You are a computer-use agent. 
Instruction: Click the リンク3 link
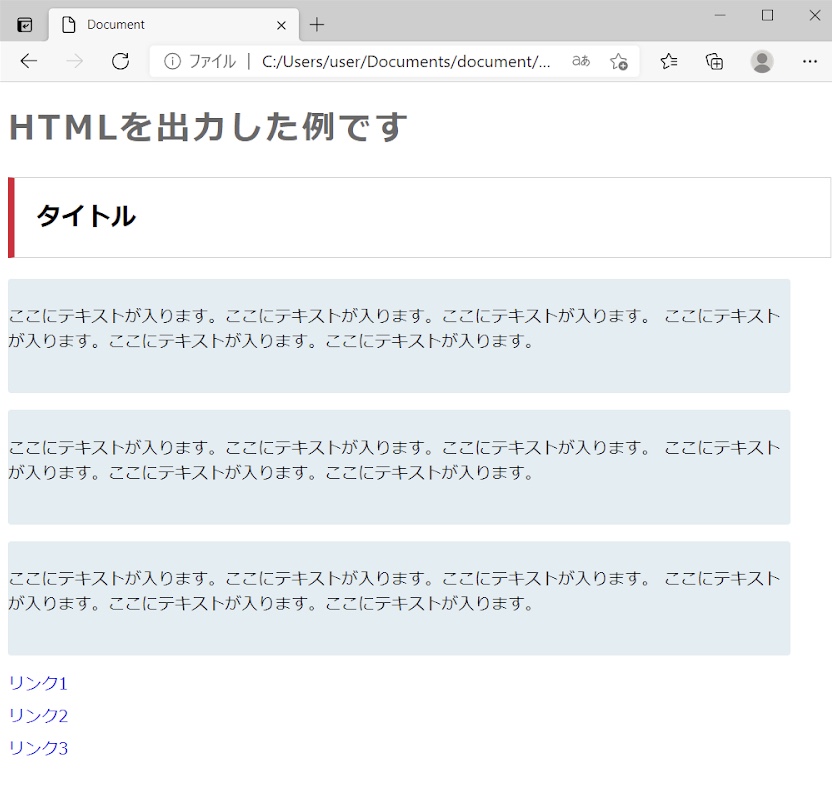pos(38,748)
